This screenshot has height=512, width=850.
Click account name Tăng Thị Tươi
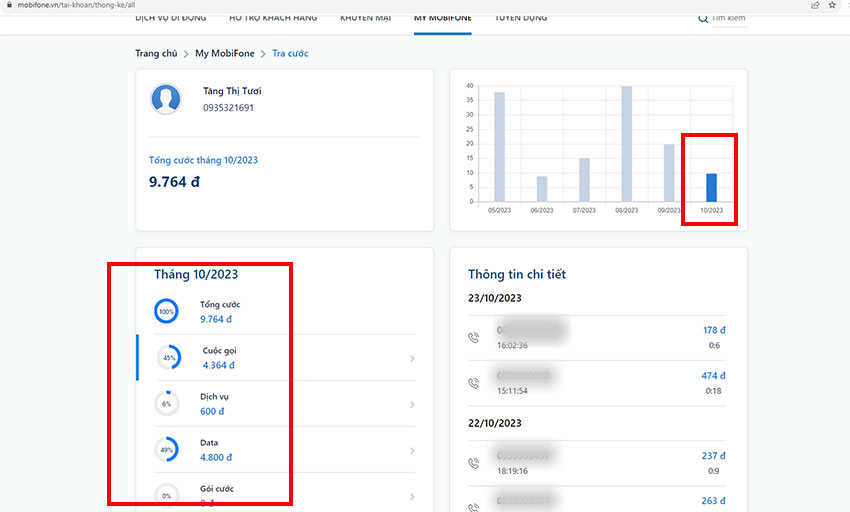coord(232,91)
